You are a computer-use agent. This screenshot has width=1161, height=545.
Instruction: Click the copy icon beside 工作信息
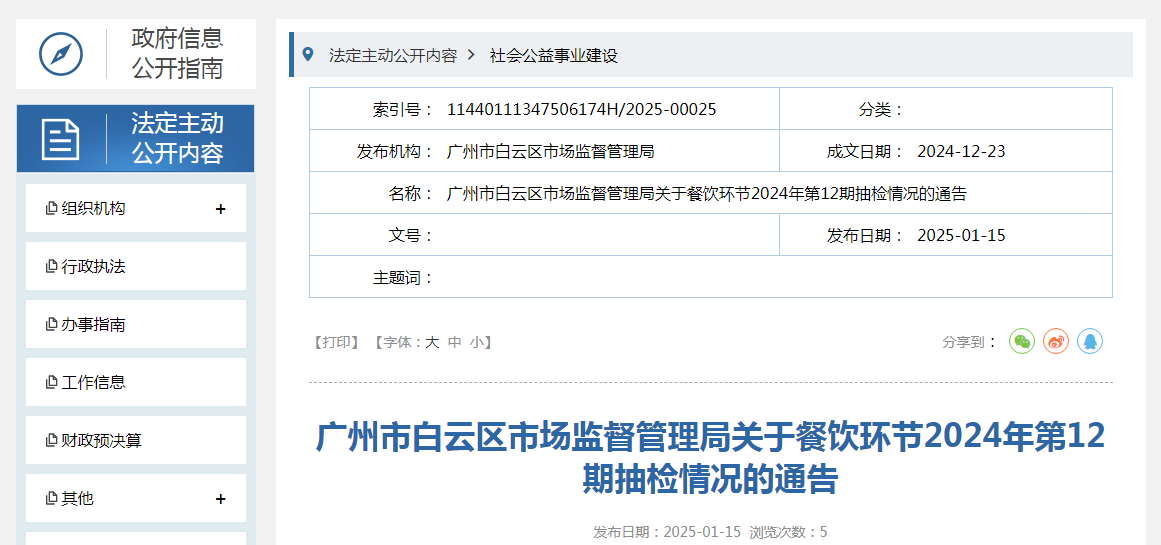pyautogui.click(x=51, y=383)
